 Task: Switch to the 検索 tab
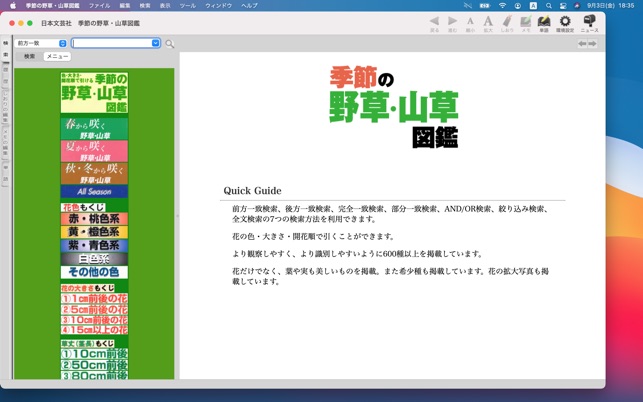[30, 57]
